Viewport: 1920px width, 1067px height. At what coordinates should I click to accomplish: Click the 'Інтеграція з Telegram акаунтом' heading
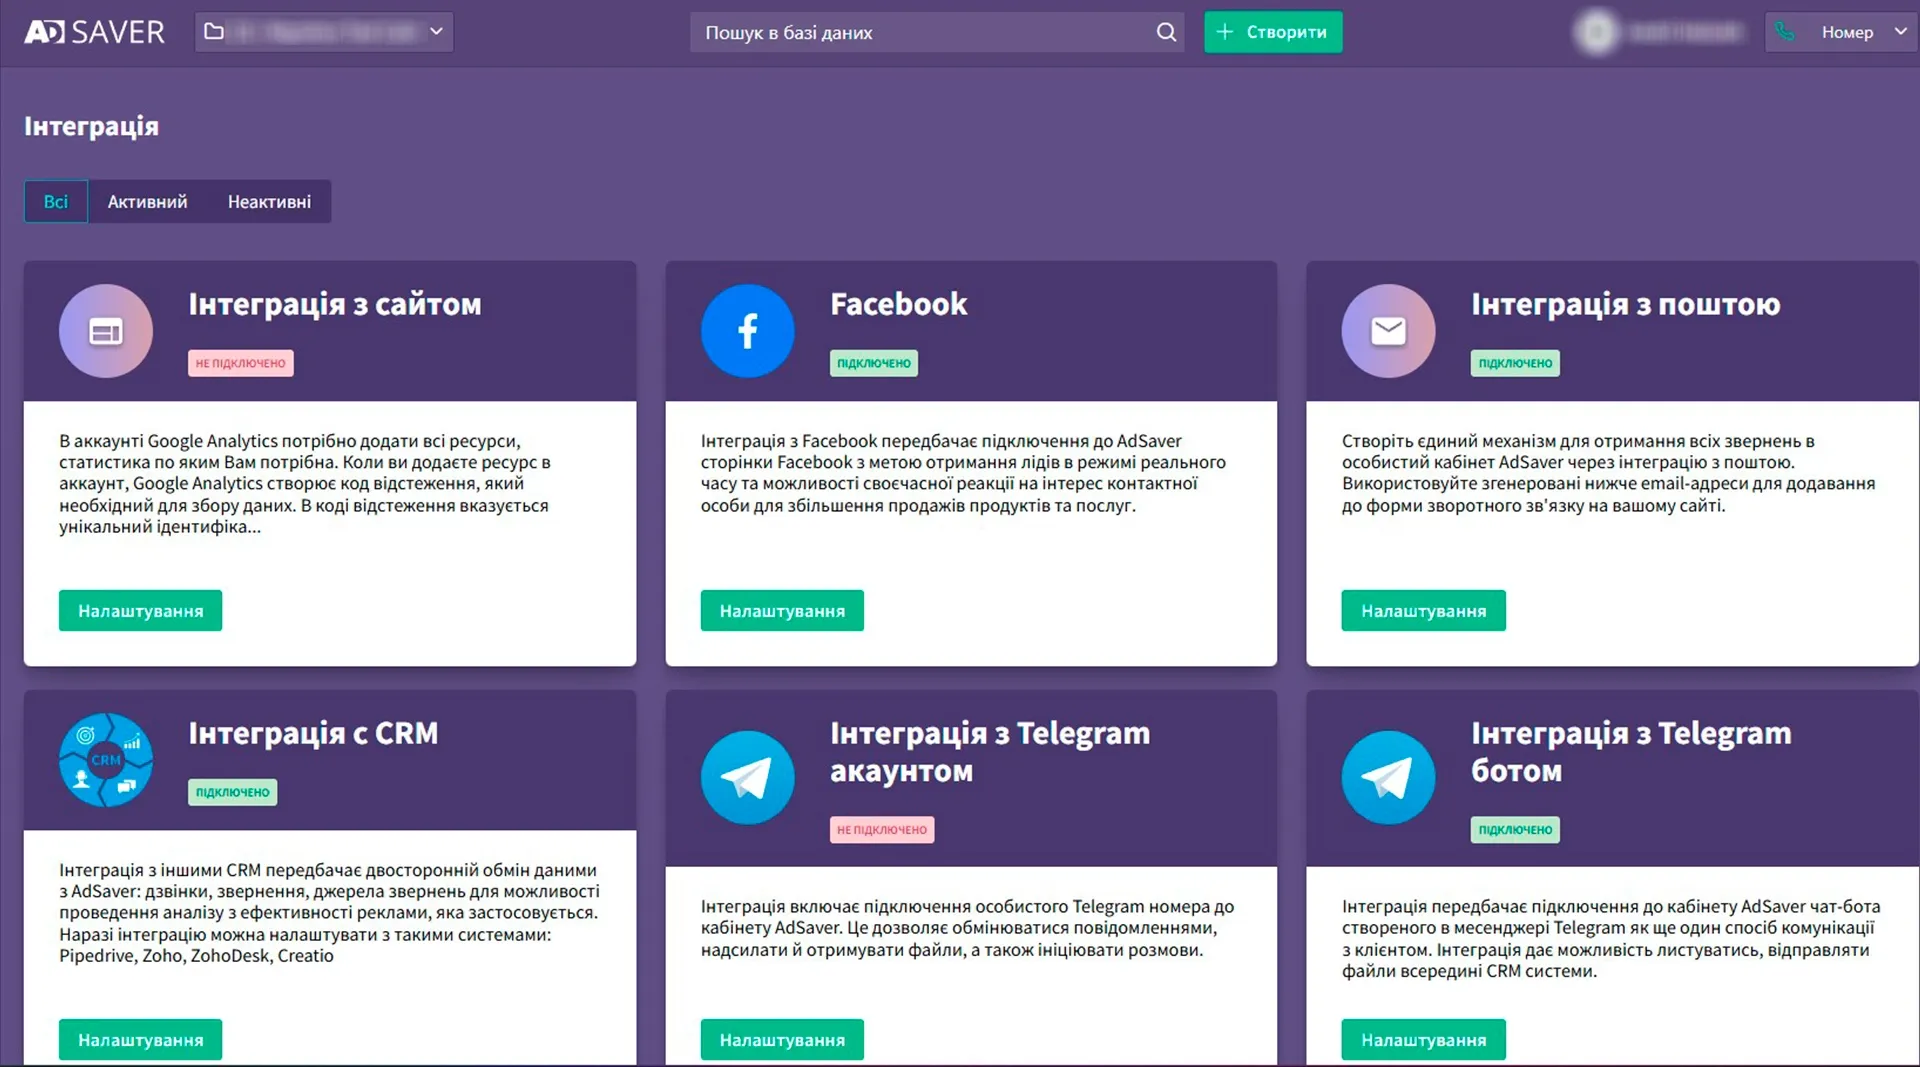click(x=990, y=752)
